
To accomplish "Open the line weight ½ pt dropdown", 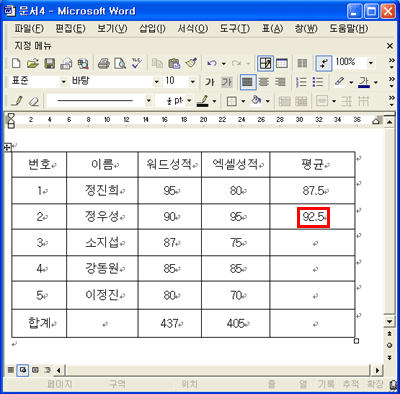I will [x=189, y=101].
